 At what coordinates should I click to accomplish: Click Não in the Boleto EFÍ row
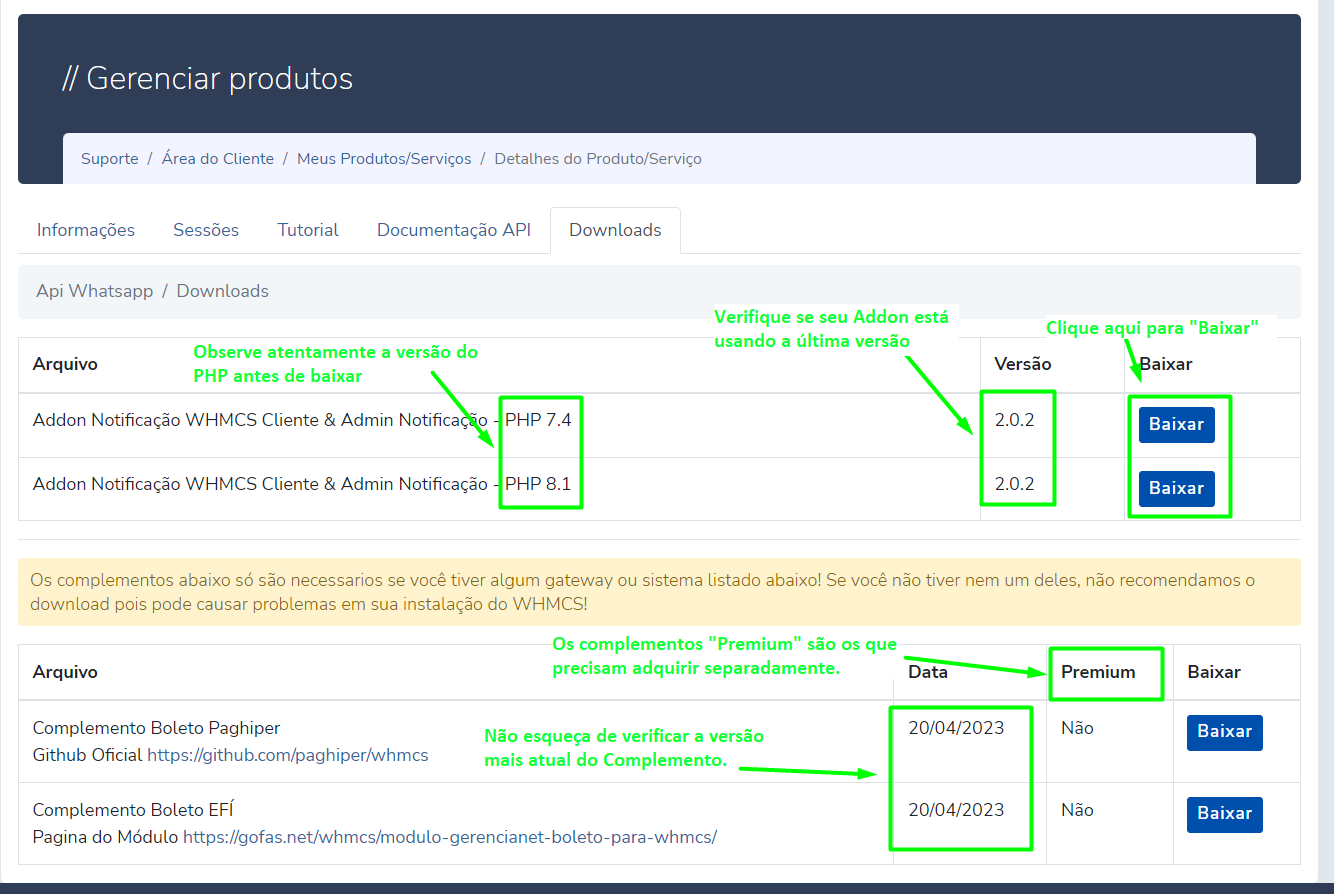click(1077, 810)
